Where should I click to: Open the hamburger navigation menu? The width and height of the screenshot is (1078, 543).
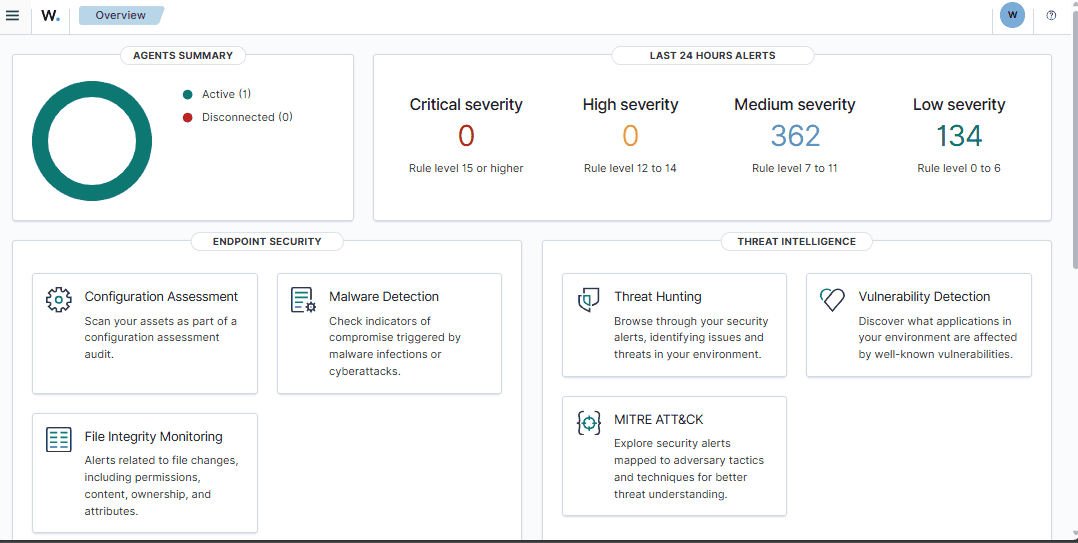[13, 16]
